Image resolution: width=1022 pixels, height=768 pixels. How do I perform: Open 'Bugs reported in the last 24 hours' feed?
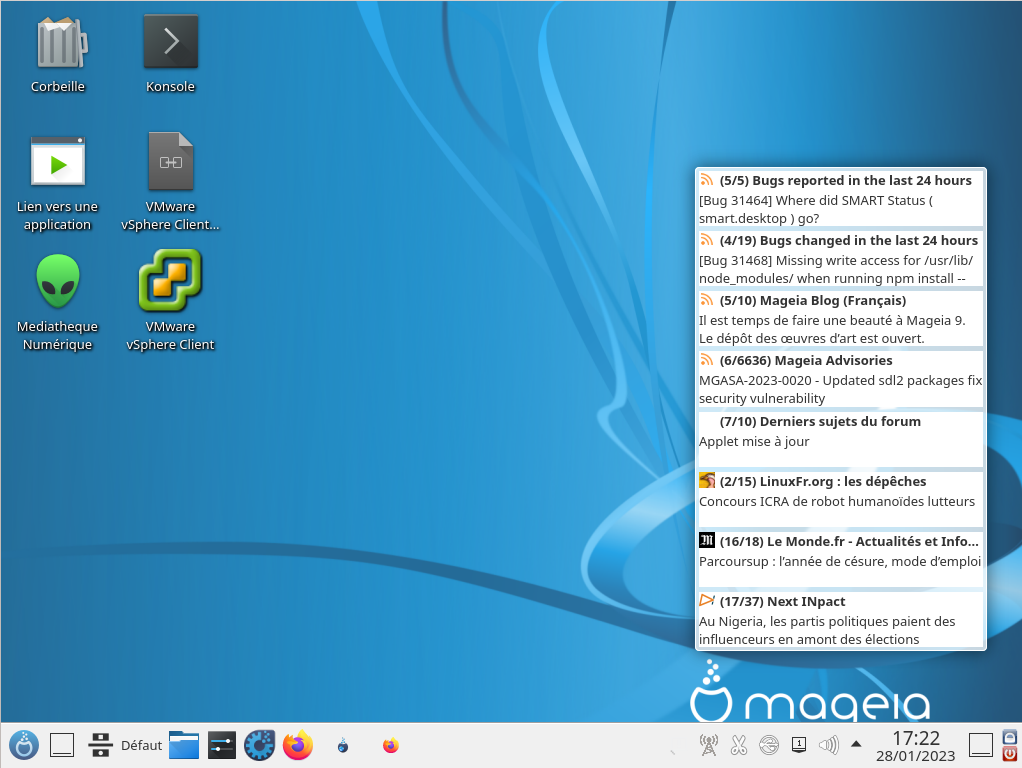(845, 180)
